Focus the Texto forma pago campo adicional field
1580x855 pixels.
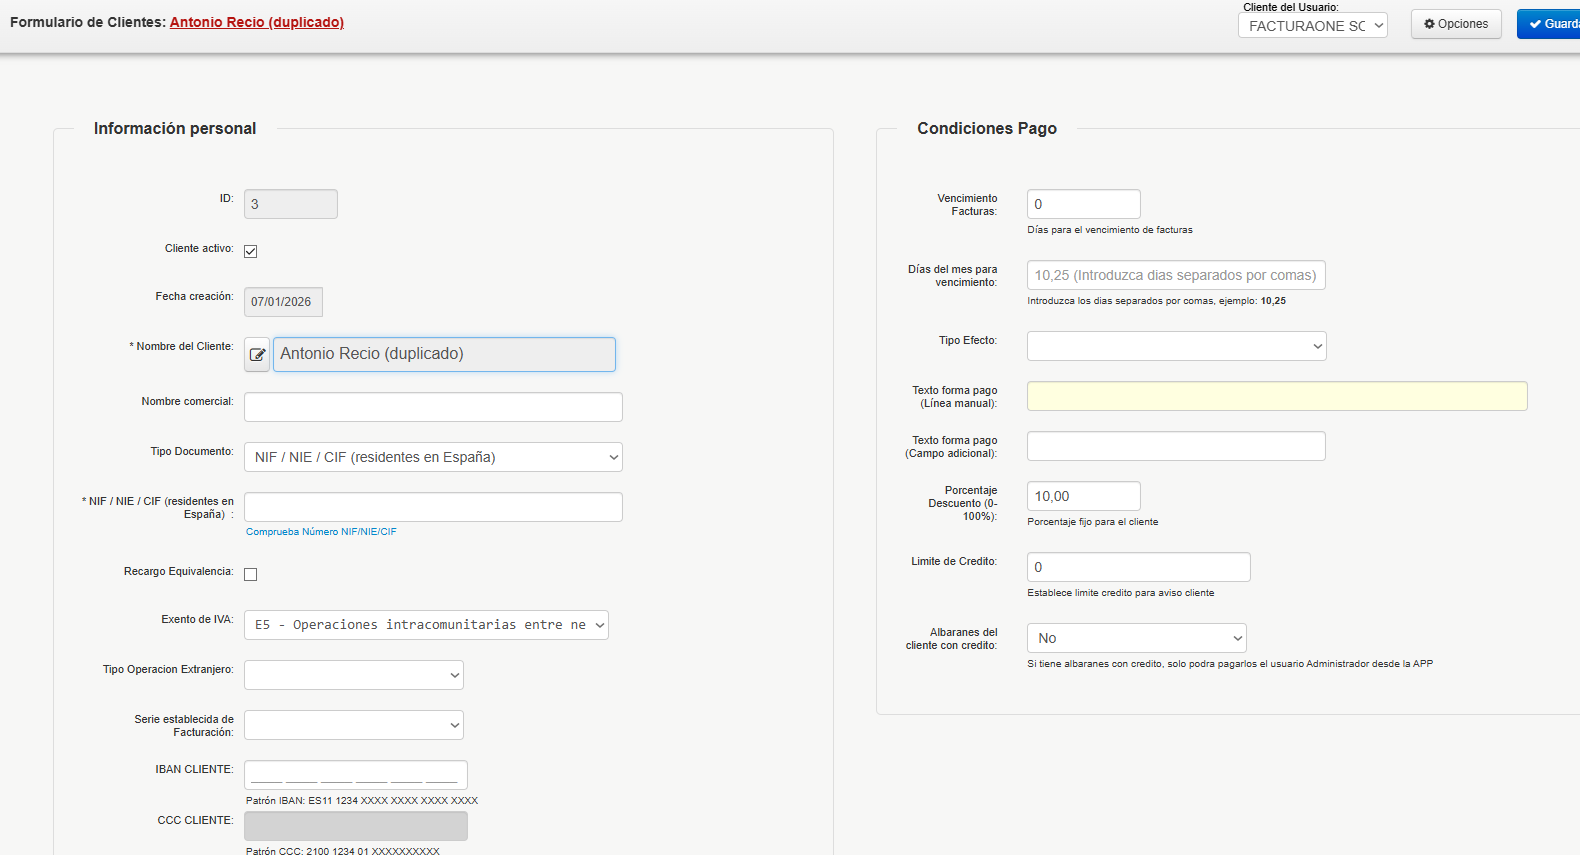click(x=1176, y=446)
